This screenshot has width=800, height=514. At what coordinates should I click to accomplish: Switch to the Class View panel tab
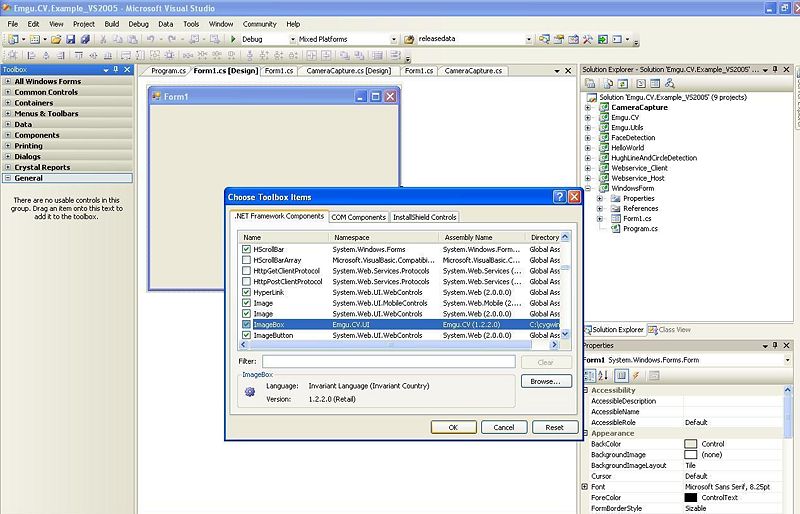(x=669, y=330)
